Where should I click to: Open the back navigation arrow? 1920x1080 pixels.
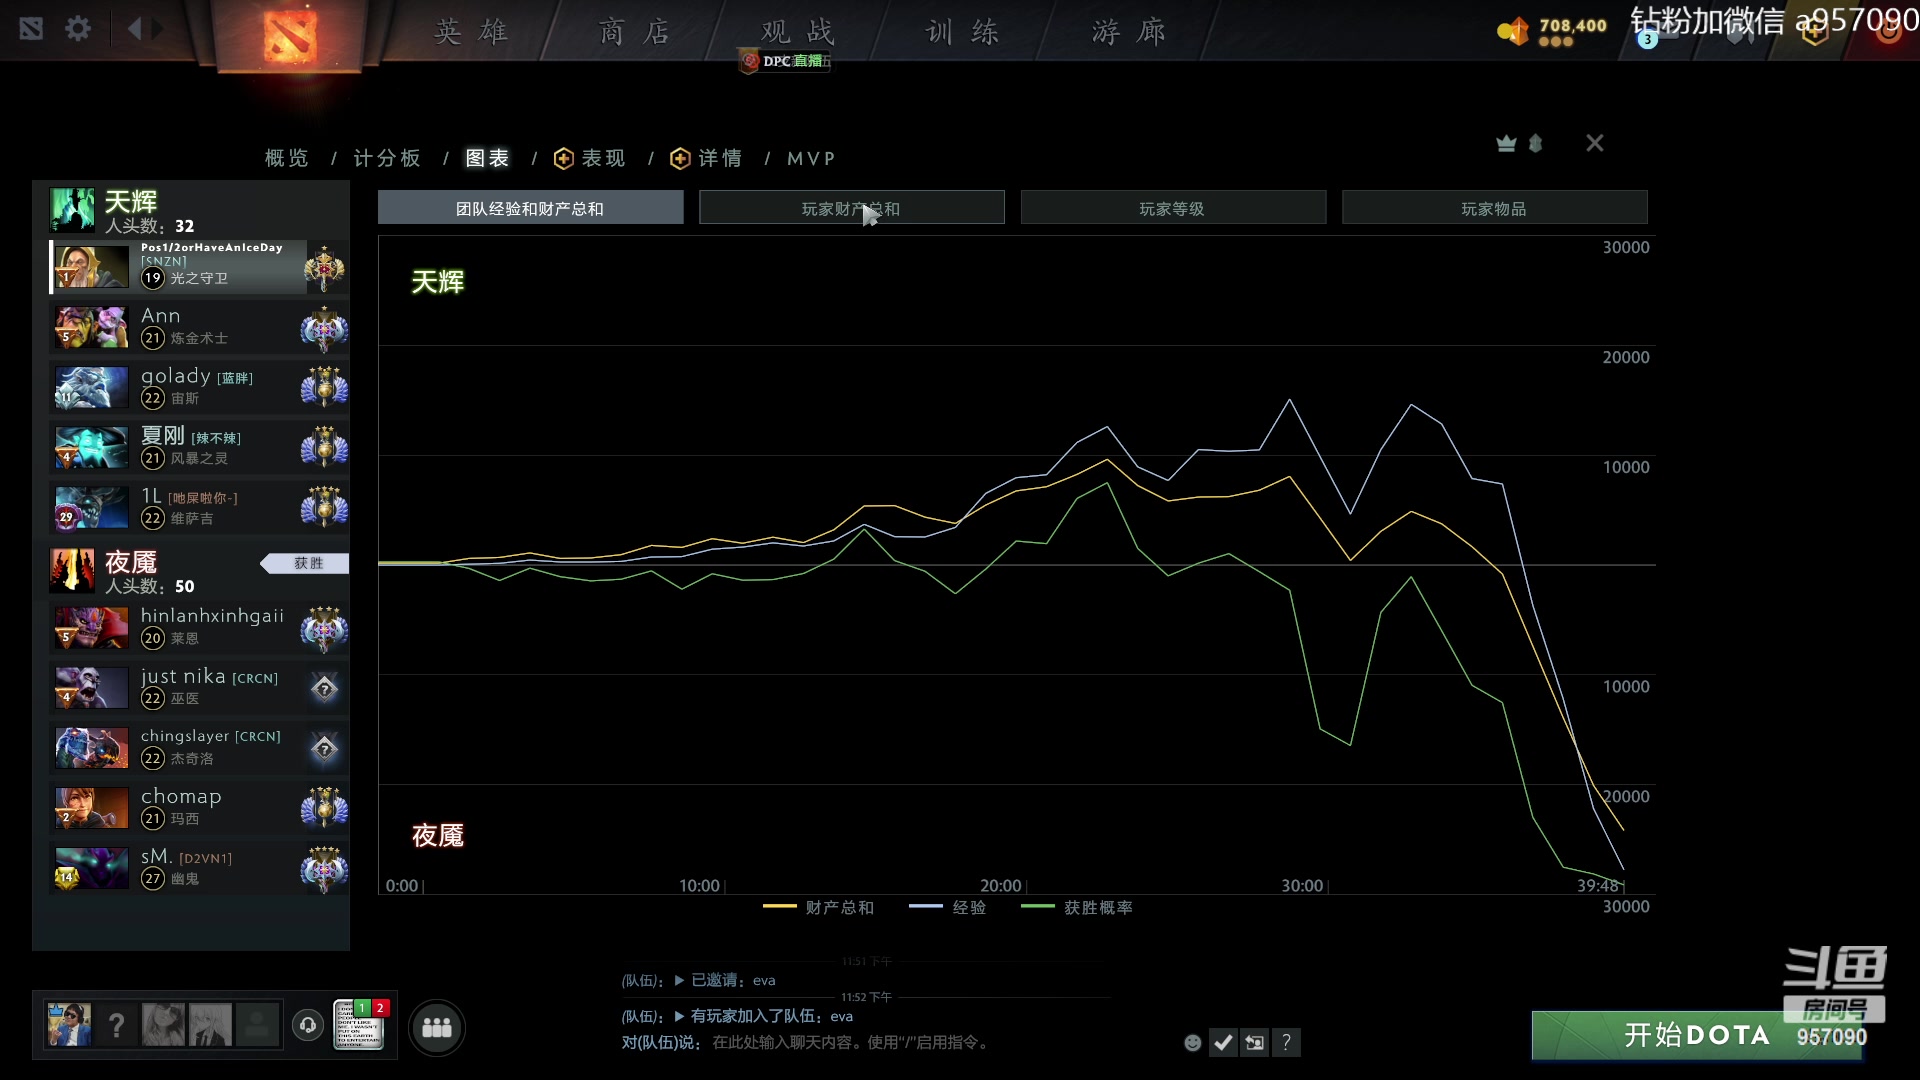(x=135, y=29)
